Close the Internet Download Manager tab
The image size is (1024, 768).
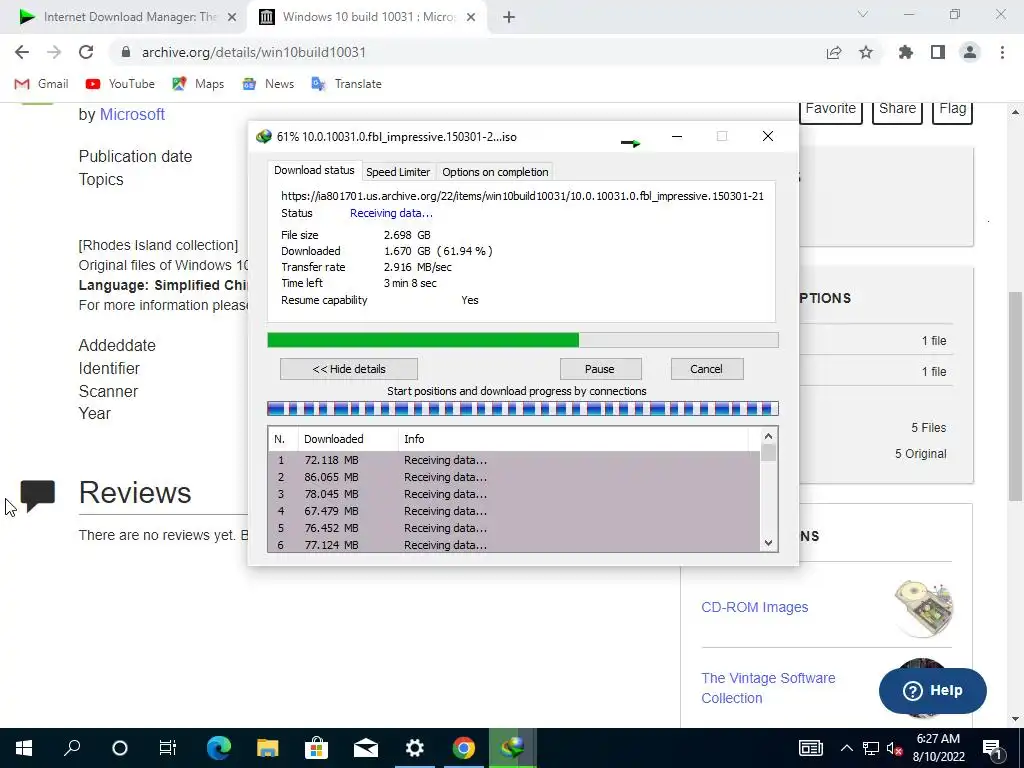point(232,18)
